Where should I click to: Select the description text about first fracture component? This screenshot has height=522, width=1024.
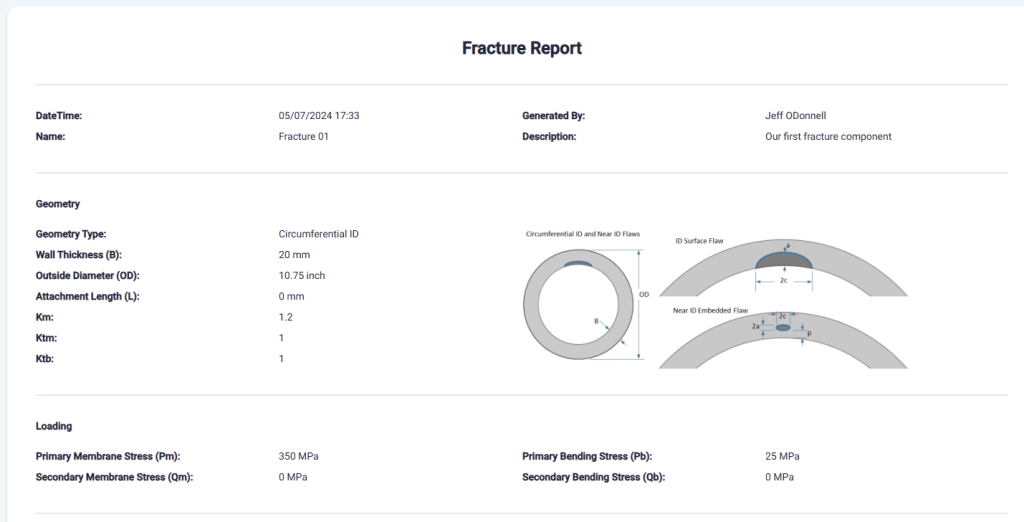point(827,137)
